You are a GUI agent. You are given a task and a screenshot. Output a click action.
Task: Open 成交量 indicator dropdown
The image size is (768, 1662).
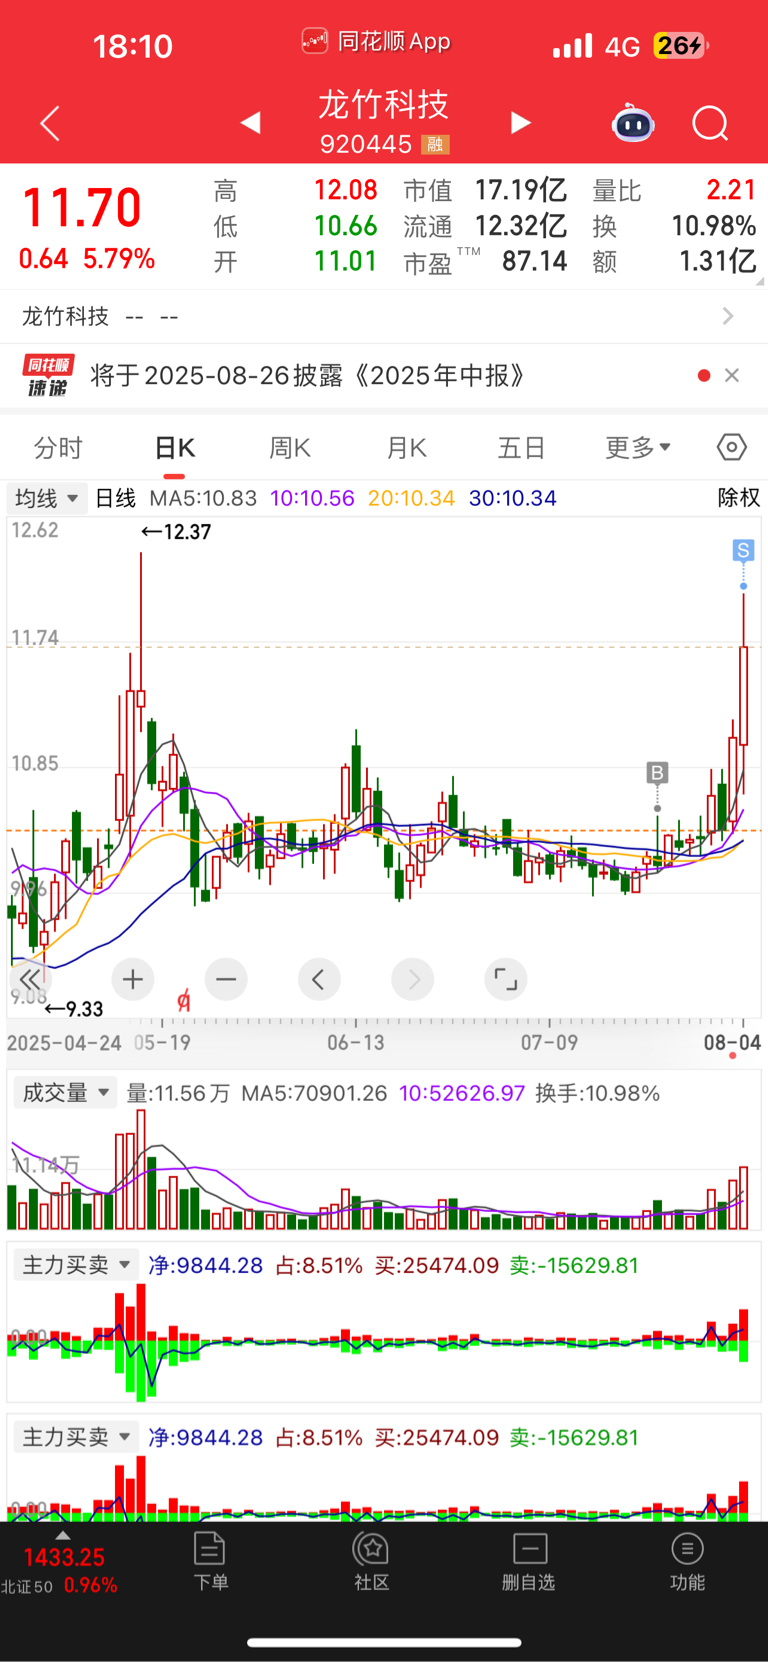(x=65, y=1093)
